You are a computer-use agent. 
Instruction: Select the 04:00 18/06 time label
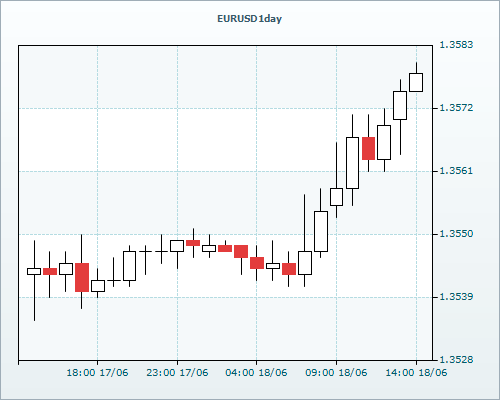click(256, 373)
